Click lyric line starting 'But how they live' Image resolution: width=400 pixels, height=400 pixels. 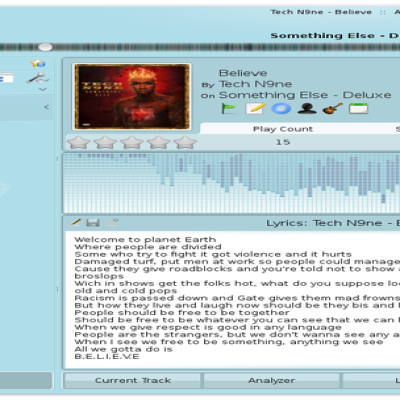pos(237,306)
